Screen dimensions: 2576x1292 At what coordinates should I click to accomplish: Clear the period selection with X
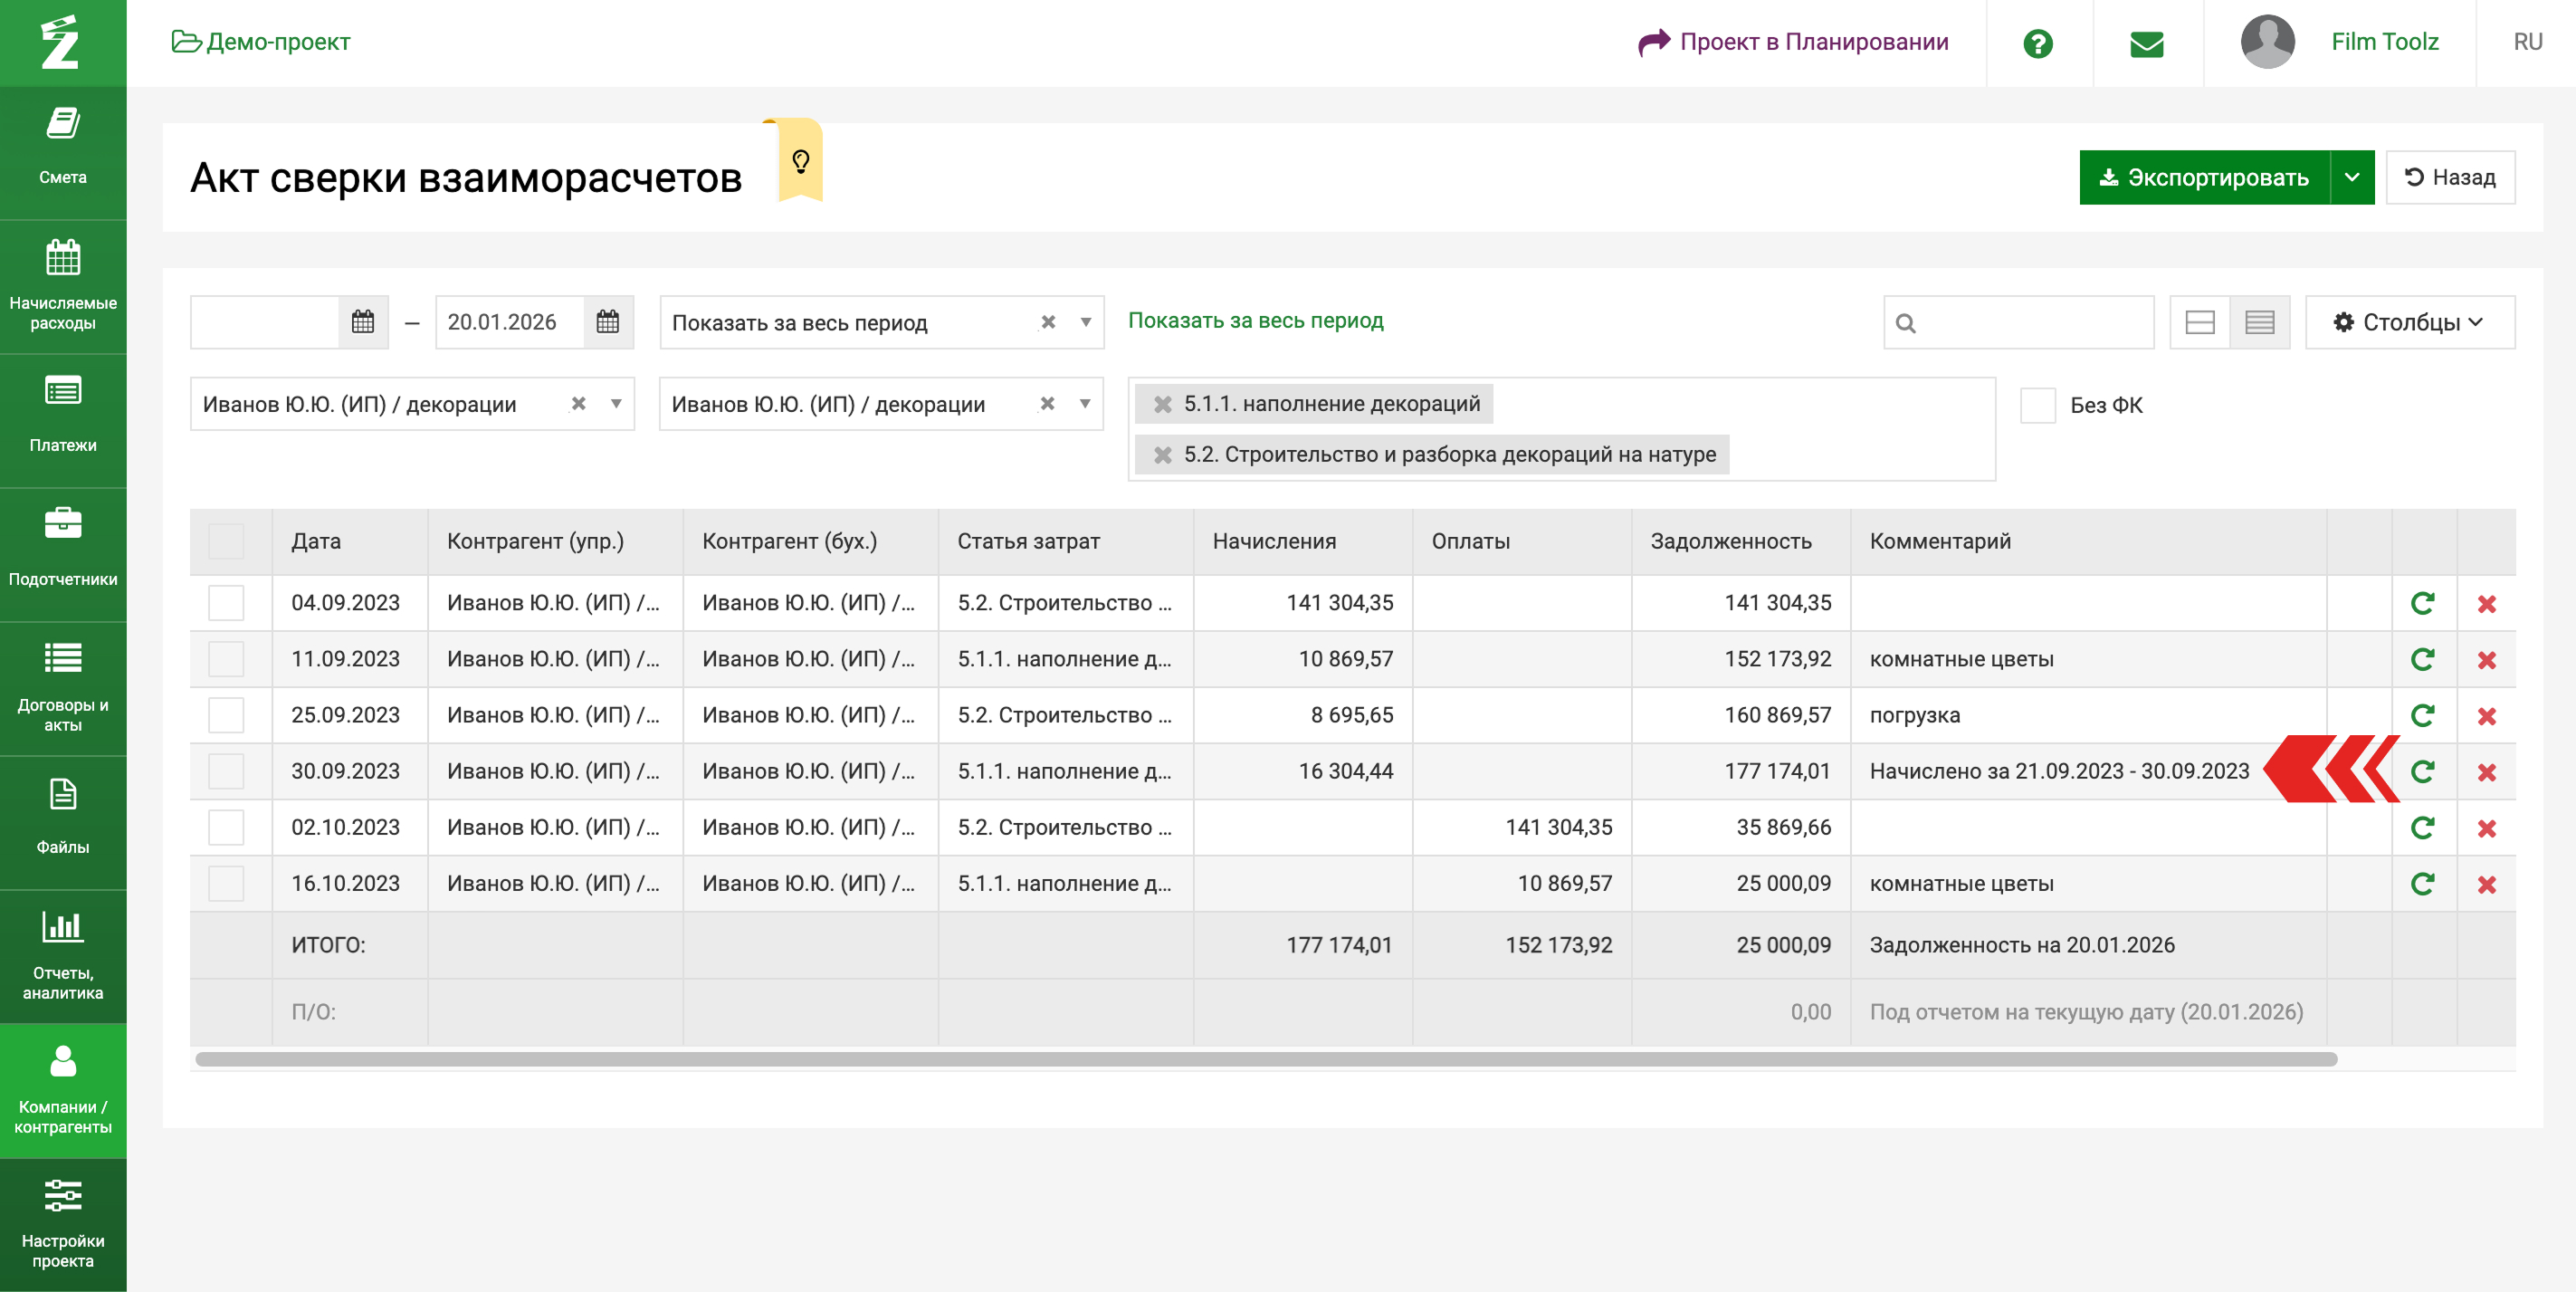coord(1048,322)
